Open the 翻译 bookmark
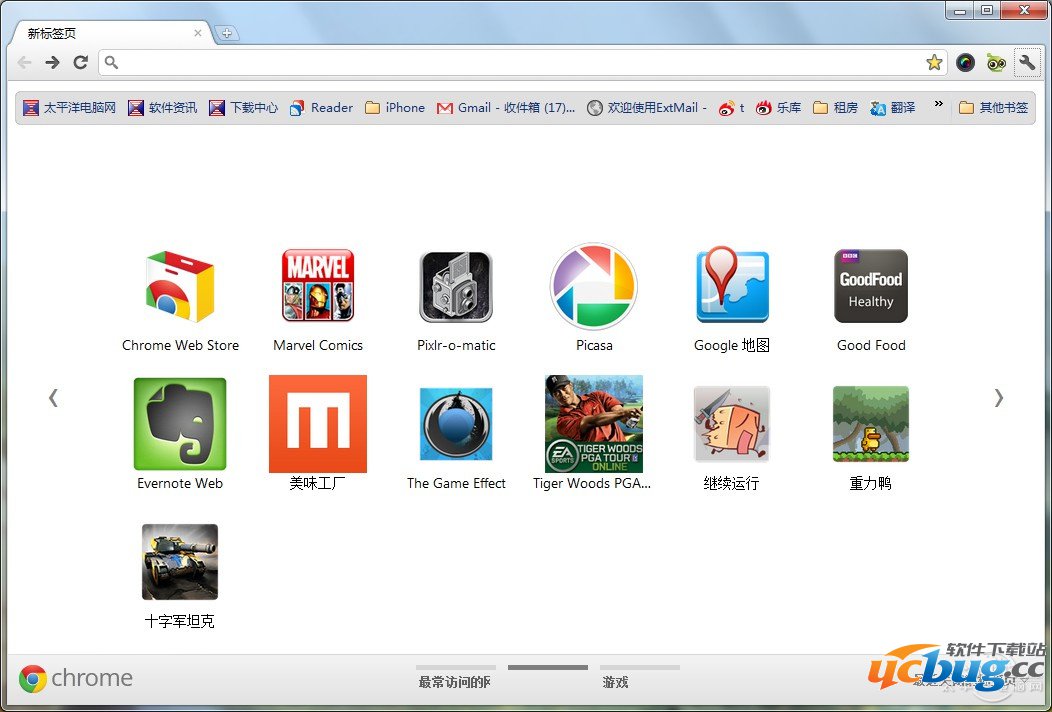The image size is (1052, 712). tap(892, 107)
